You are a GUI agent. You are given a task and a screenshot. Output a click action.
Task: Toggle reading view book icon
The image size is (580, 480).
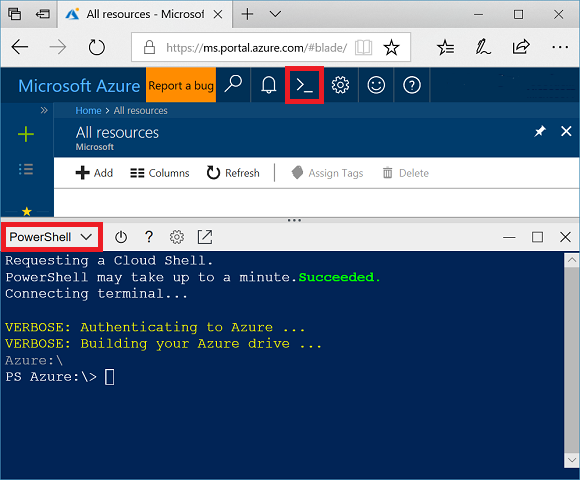[x=364, y=48]
